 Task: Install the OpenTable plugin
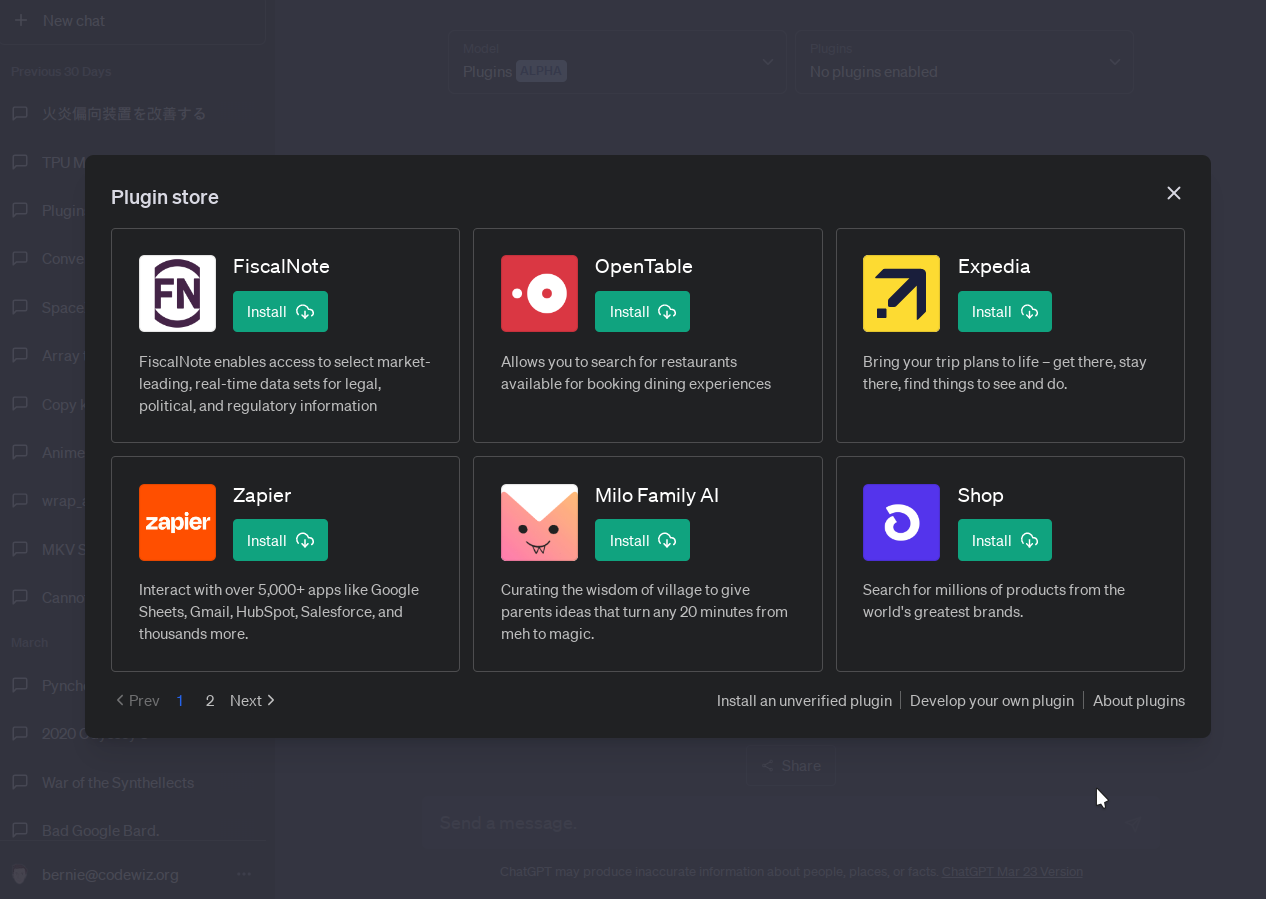(642, 312)
